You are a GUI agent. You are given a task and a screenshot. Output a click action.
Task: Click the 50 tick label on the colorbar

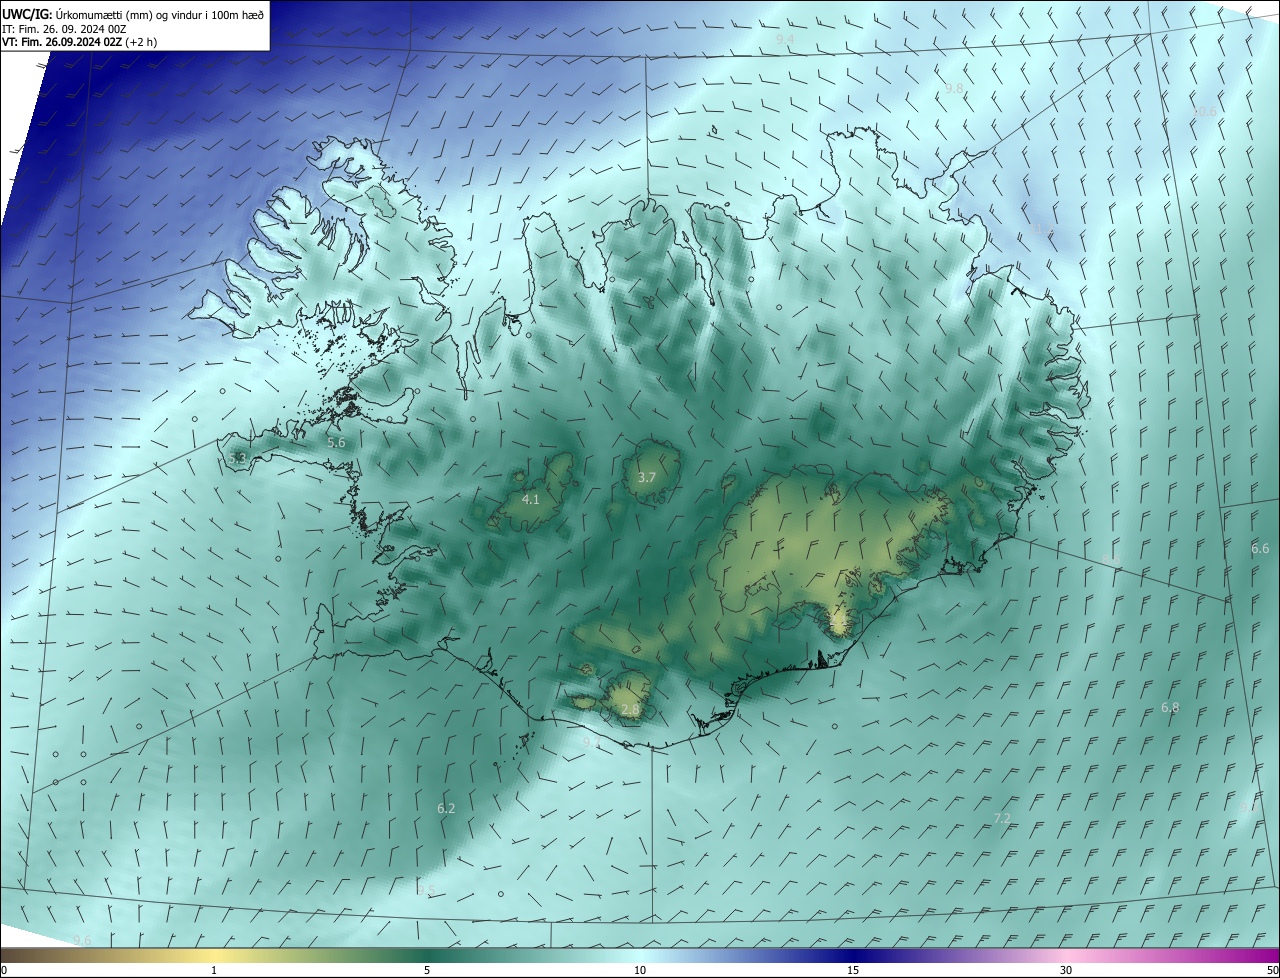(1272, 970)
